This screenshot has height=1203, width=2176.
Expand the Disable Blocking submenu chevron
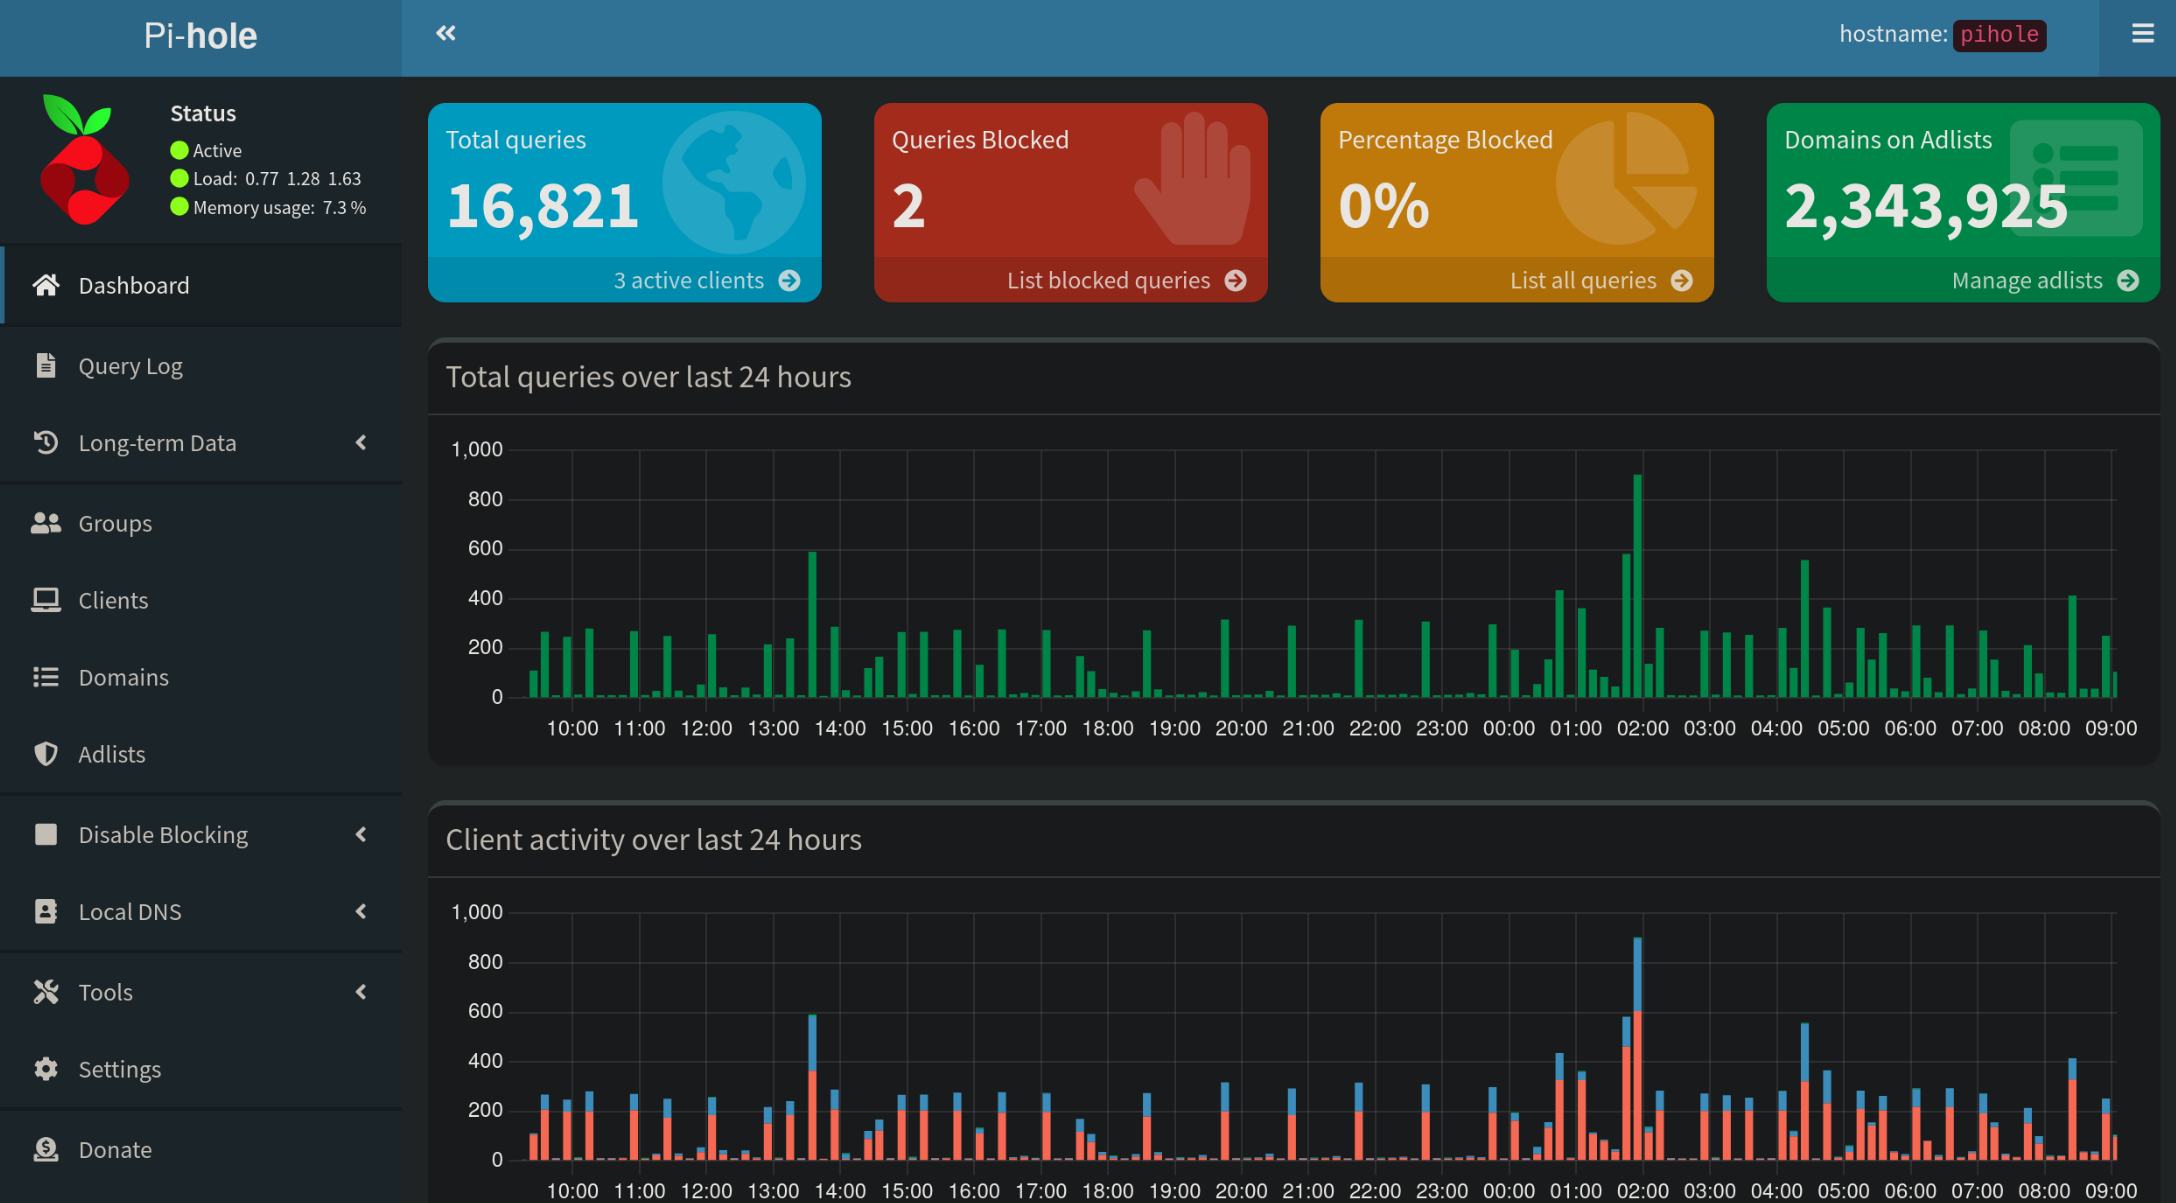[361, 834]
